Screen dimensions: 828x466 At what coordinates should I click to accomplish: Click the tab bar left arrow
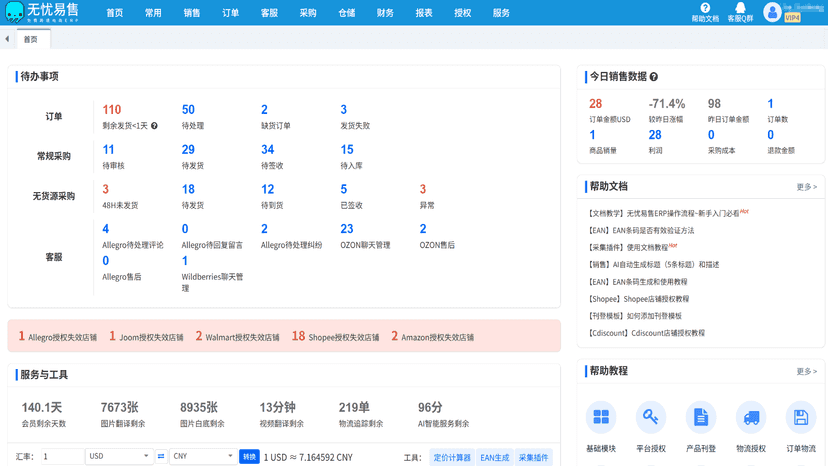7,39
